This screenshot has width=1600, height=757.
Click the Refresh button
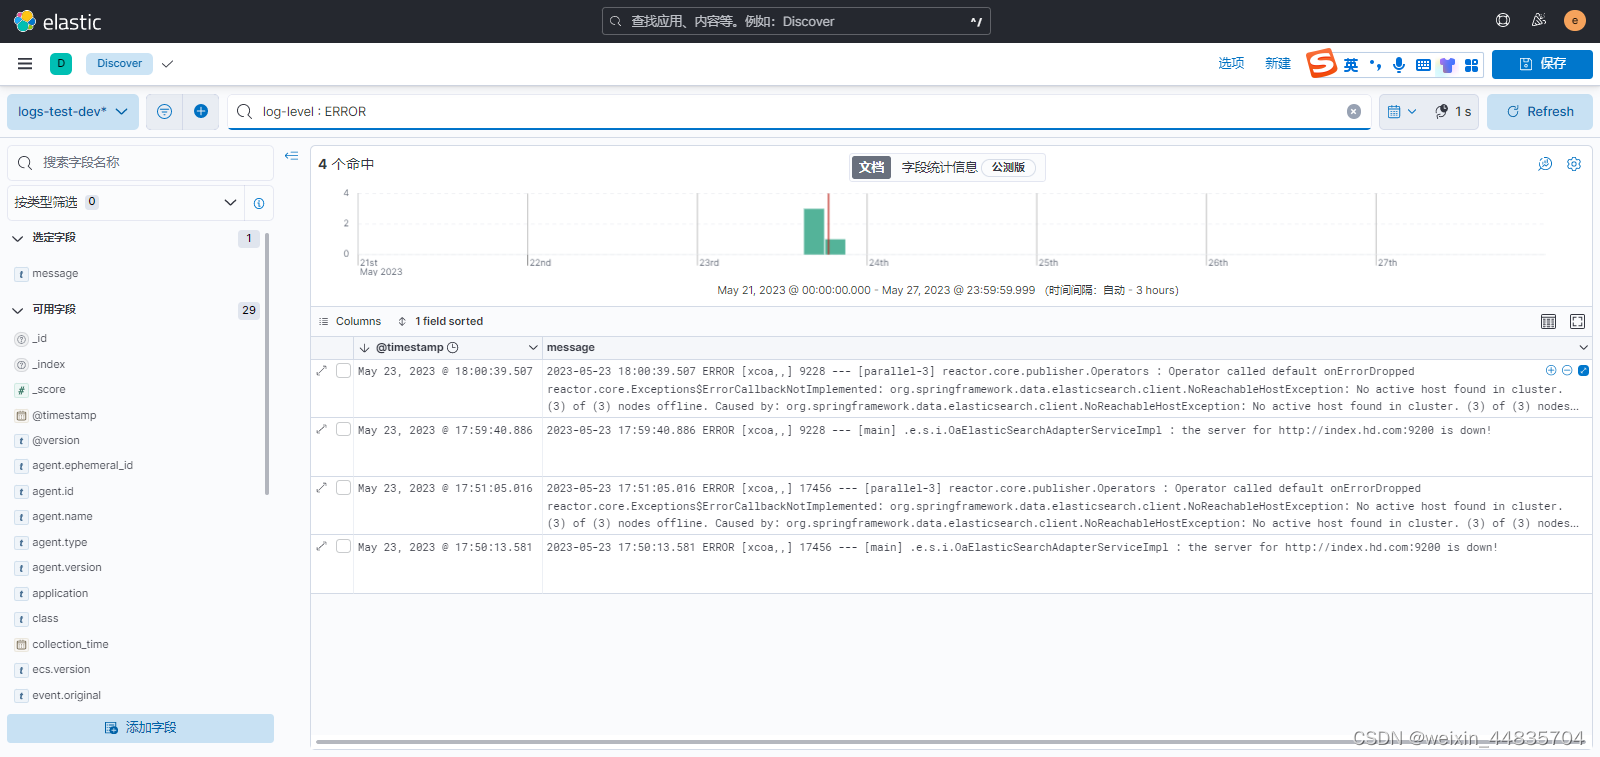pos(1540,111)
